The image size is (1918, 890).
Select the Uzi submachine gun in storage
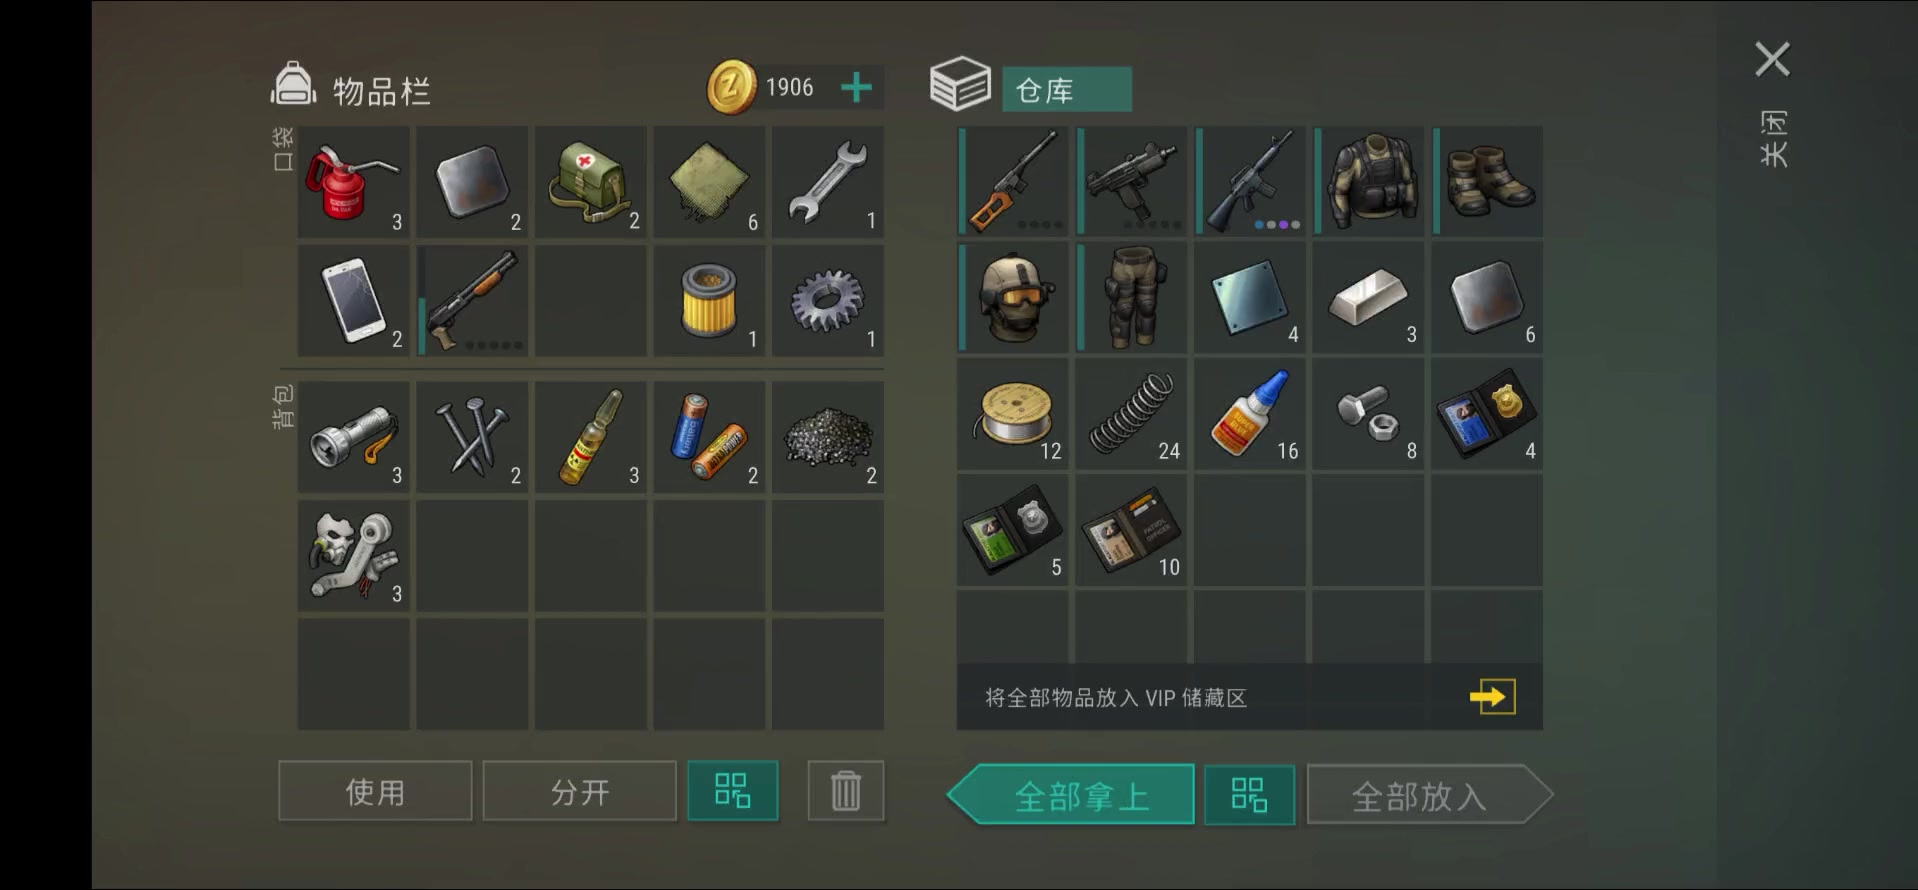click(x=1131, y=182)
